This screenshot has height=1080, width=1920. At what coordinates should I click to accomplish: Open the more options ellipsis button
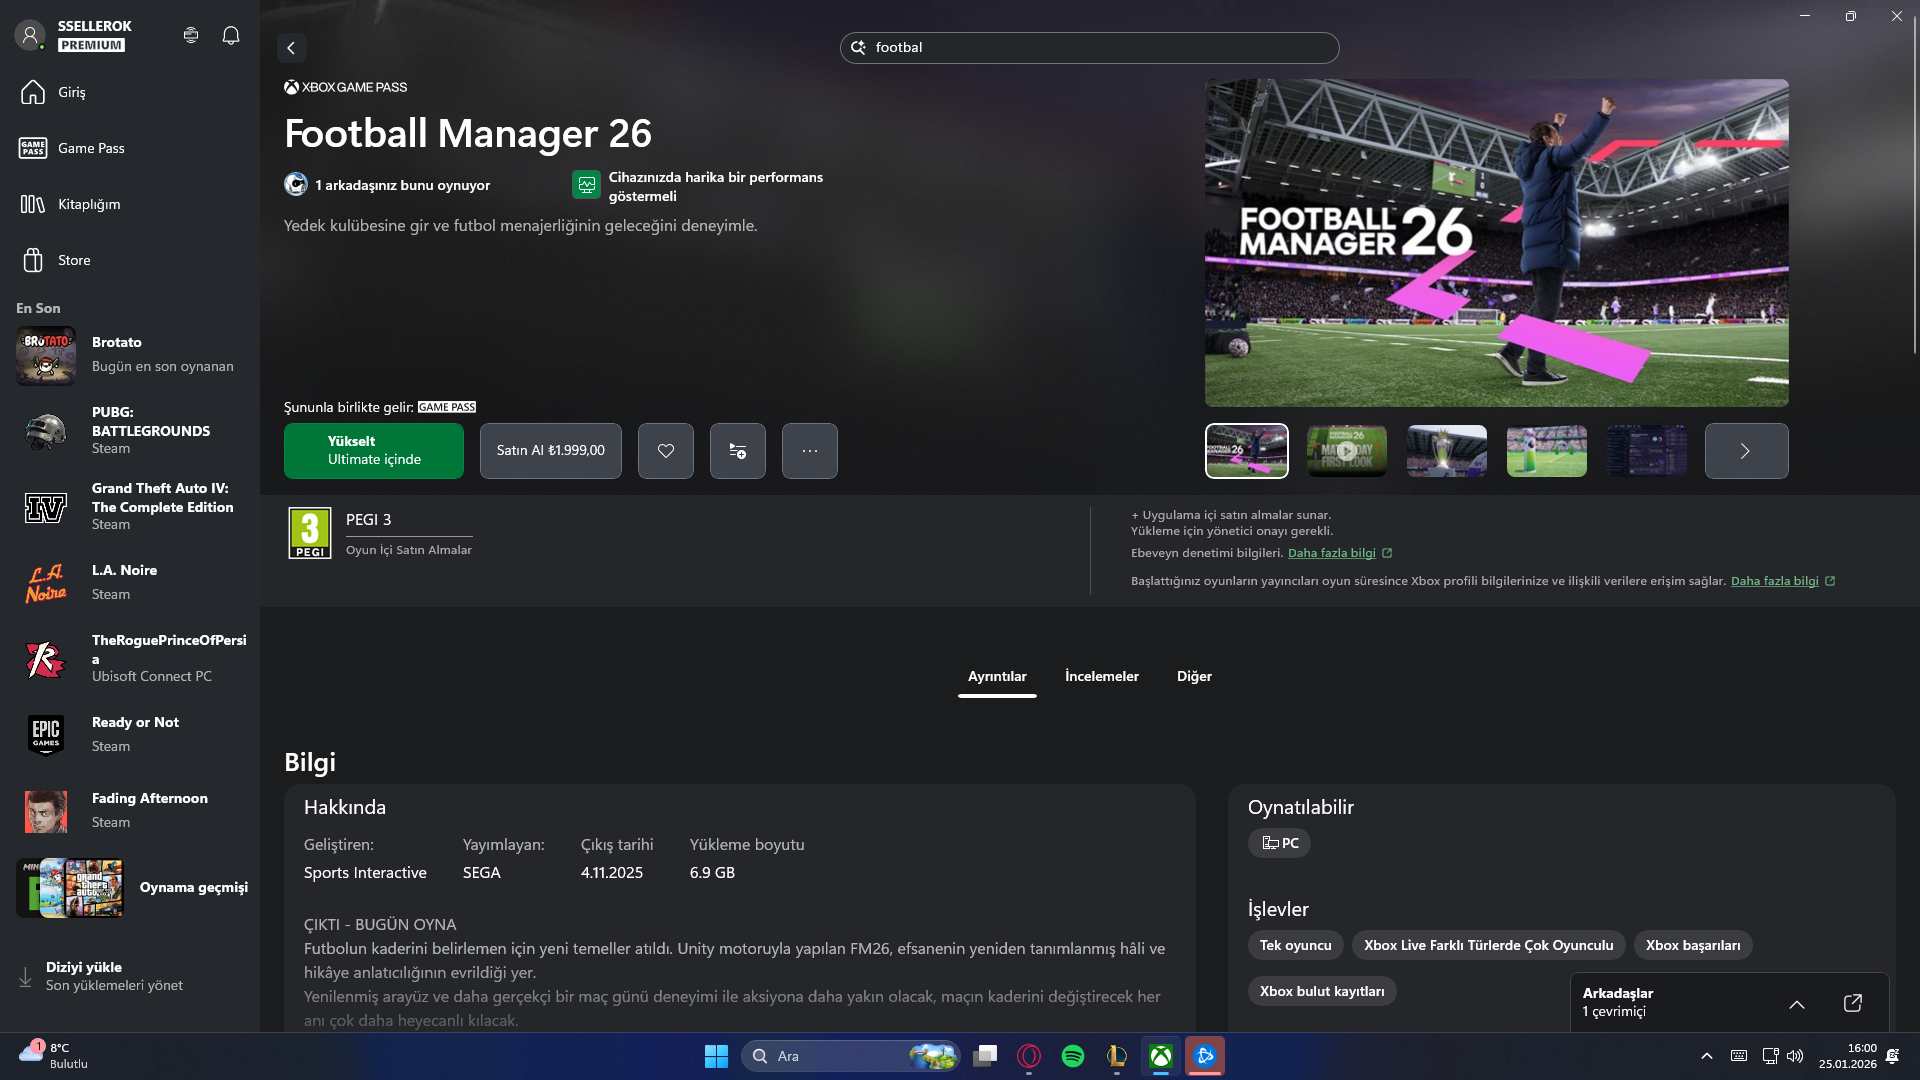pos(810,451)
